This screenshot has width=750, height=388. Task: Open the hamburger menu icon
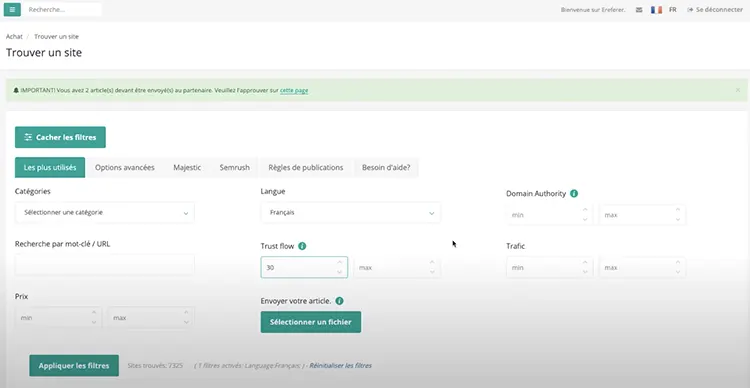pyautogui.click(x=12, y=10)
